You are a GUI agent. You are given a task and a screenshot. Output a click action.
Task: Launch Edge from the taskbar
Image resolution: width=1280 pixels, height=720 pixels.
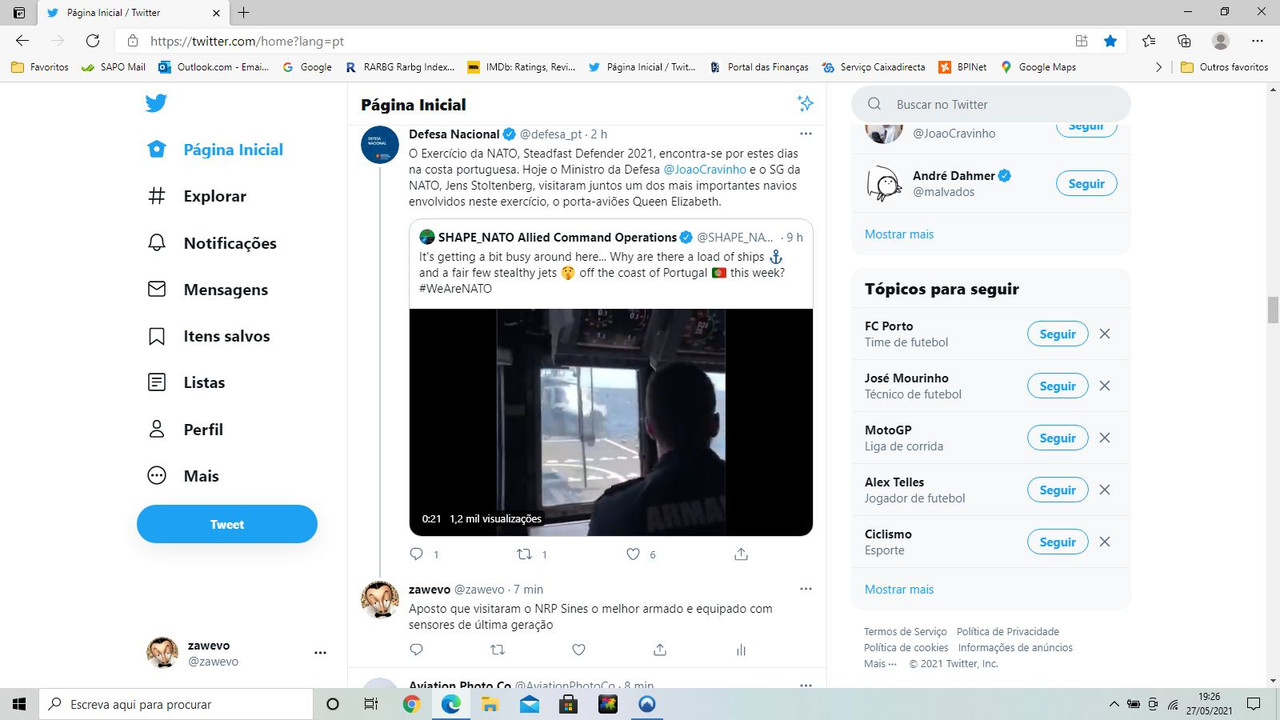pos(451,704)
